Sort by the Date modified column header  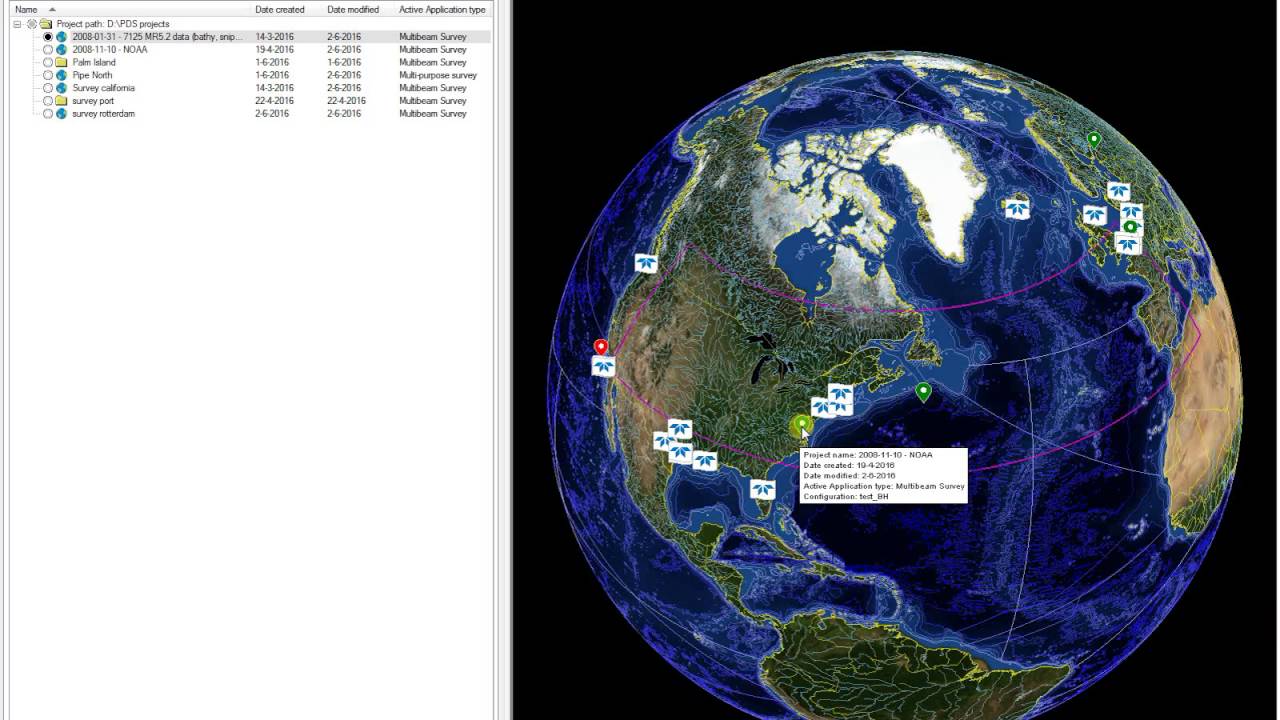tap(353, 9)
